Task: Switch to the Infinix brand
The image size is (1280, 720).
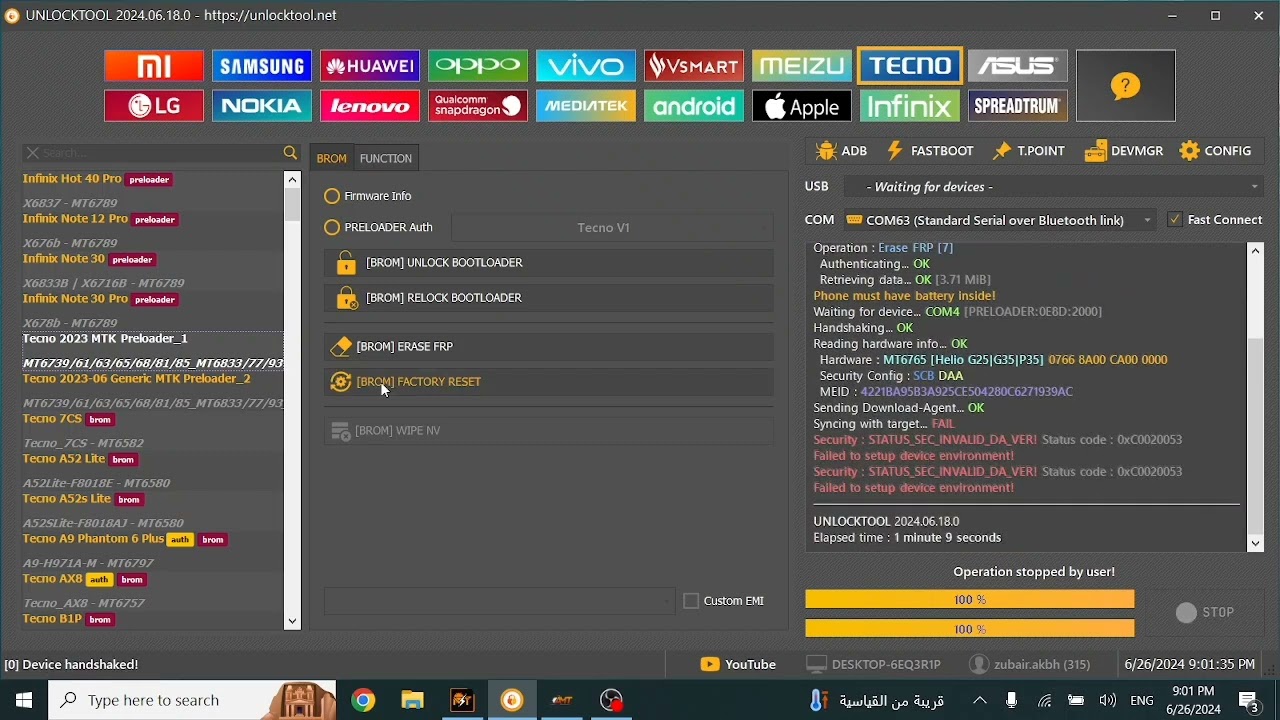Action: 910,106
